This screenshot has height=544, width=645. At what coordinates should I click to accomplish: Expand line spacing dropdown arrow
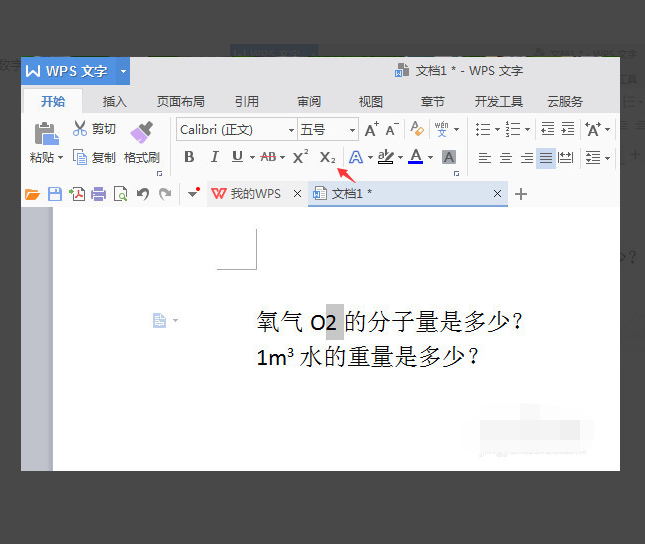coord(607,158)
